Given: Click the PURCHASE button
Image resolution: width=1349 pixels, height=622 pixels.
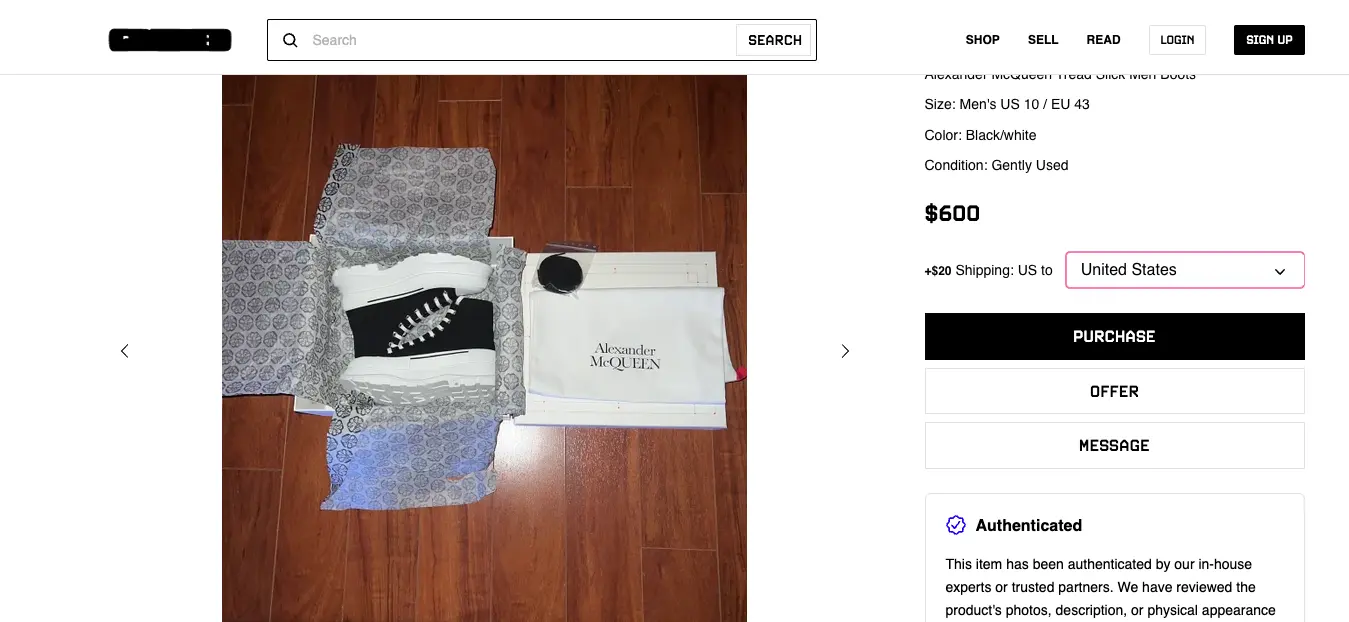Looking at the screenshot, I should point(1114,336).
